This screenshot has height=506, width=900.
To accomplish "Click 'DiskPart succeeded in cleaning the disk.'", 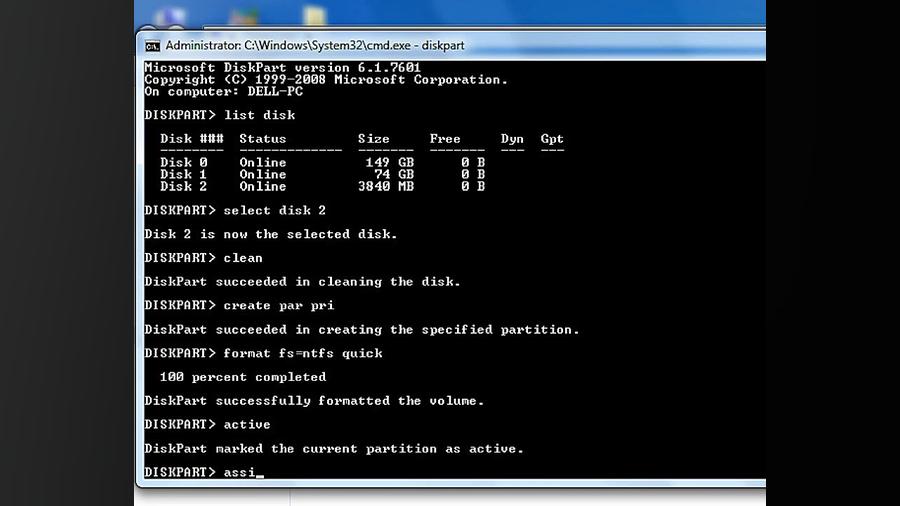I will [302, 282].
